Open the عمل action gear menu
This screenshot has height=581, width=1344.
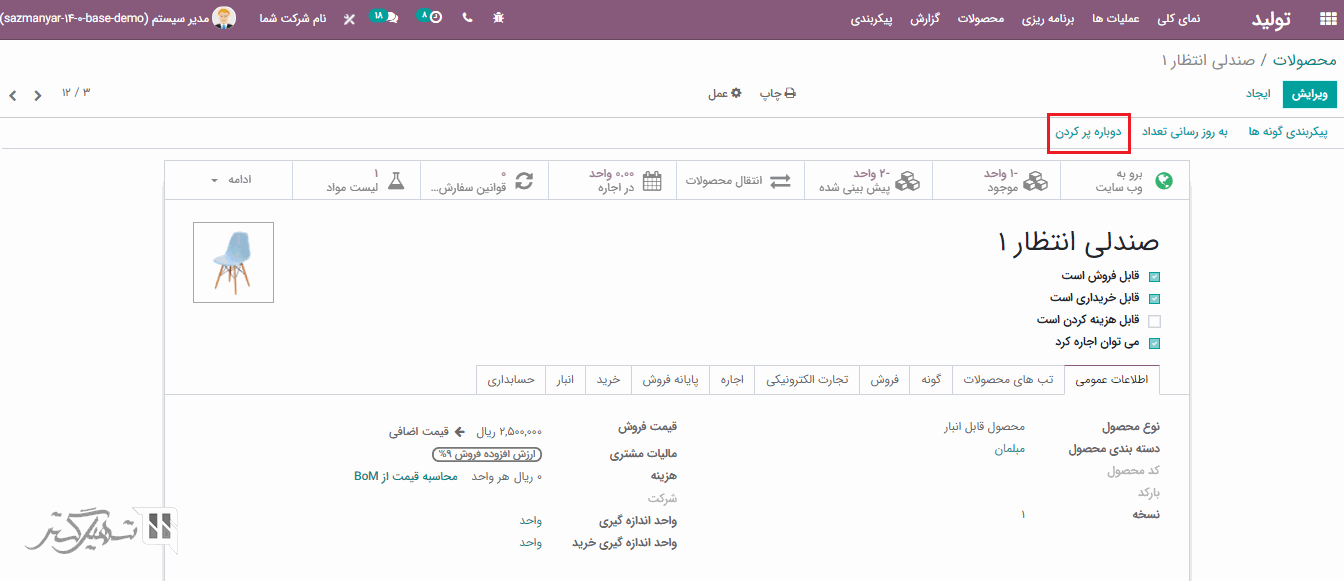click(725, 93)
